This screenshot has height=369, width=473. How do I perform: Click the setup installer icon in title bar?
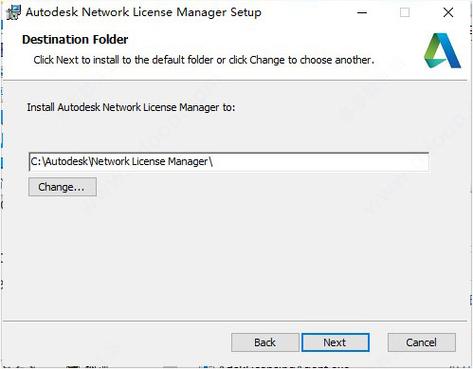13,13
